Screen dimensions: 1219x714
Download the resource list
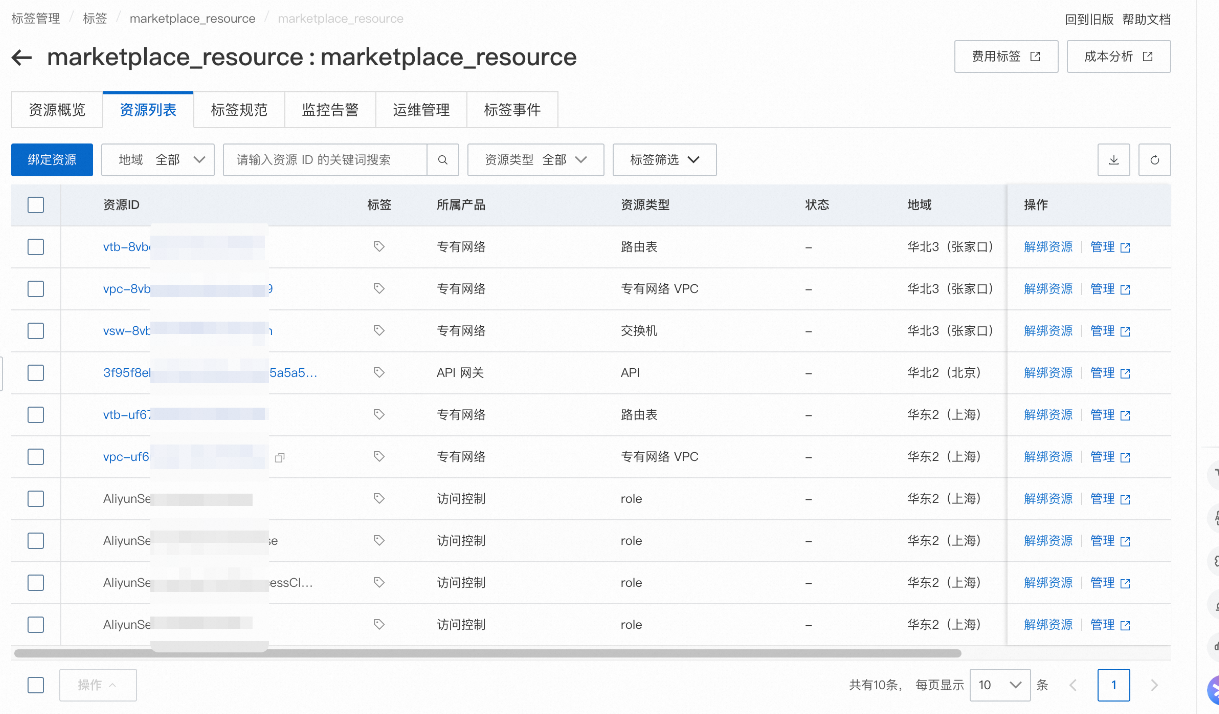(x=1114, y=160)
